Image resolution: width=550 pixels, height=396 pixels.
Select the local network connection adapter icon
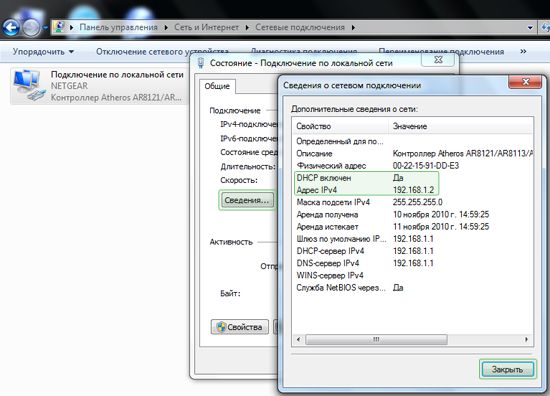pyautogui.click(x=29, y=85)
